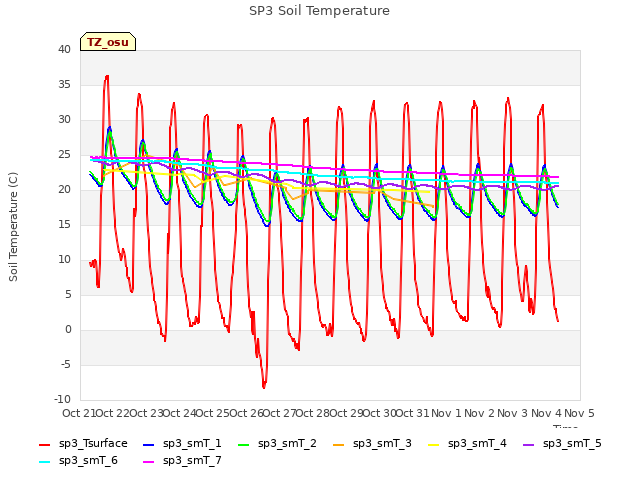
Task: Click the 35 y-axis tick label
Action: click(64, 84)
